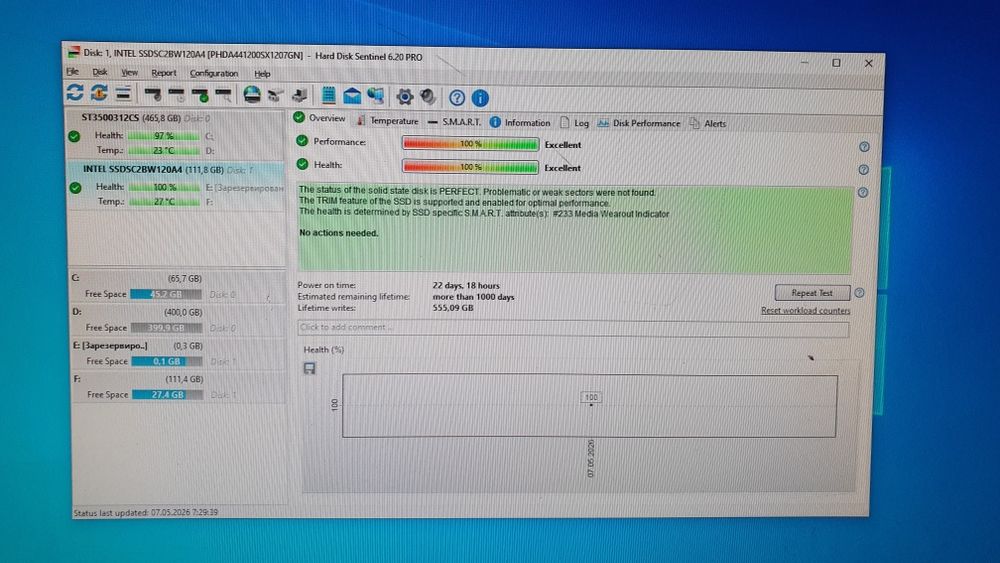Click the help icon beside status text box
Image resolution: width=1000 pixels, height=563 pixels.
point(863,192)
